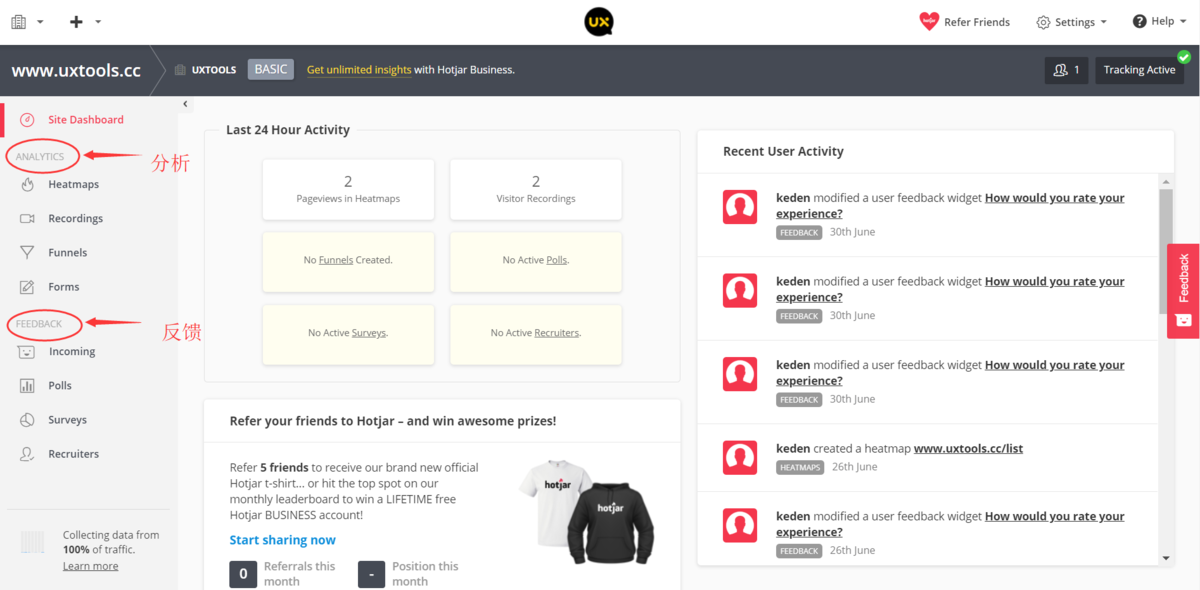Click Start sharing now link
Screen dimensions: 1200x590
pos(283,540)
